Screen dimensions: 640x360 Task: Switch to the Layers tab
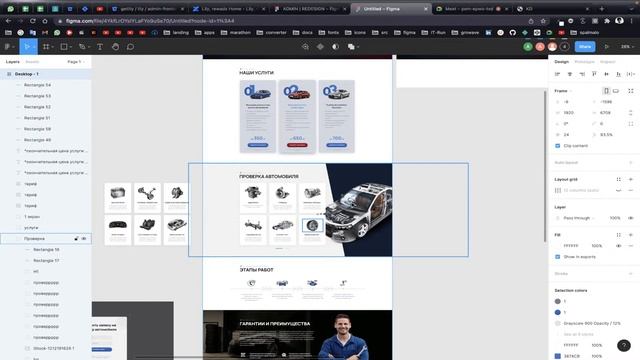point(13,62)
